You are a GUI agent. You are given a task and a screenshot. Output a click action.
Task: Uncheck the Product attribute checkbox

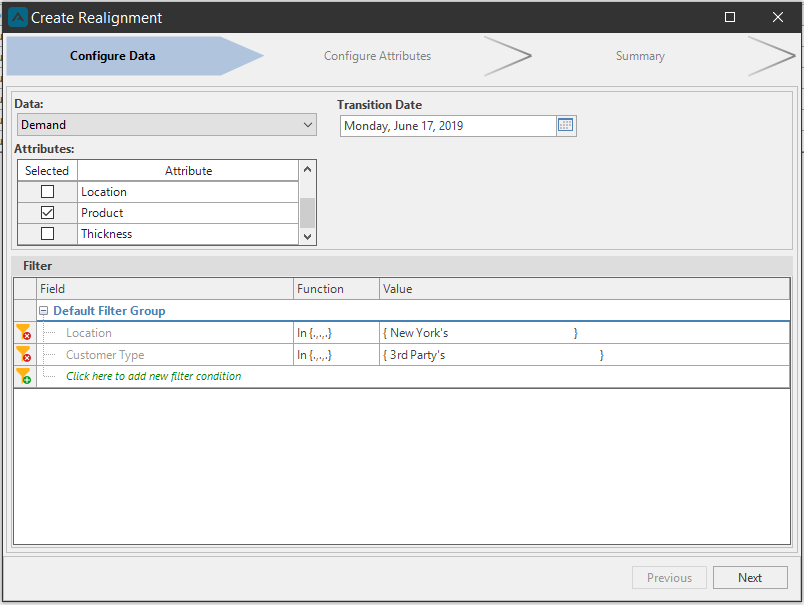pos(47,213)
